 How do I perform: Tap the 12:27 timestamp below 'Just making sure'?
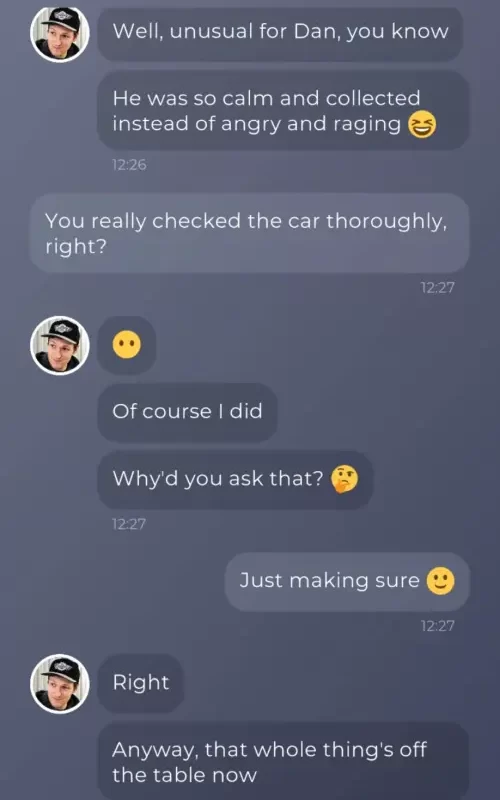pos(437,626)
